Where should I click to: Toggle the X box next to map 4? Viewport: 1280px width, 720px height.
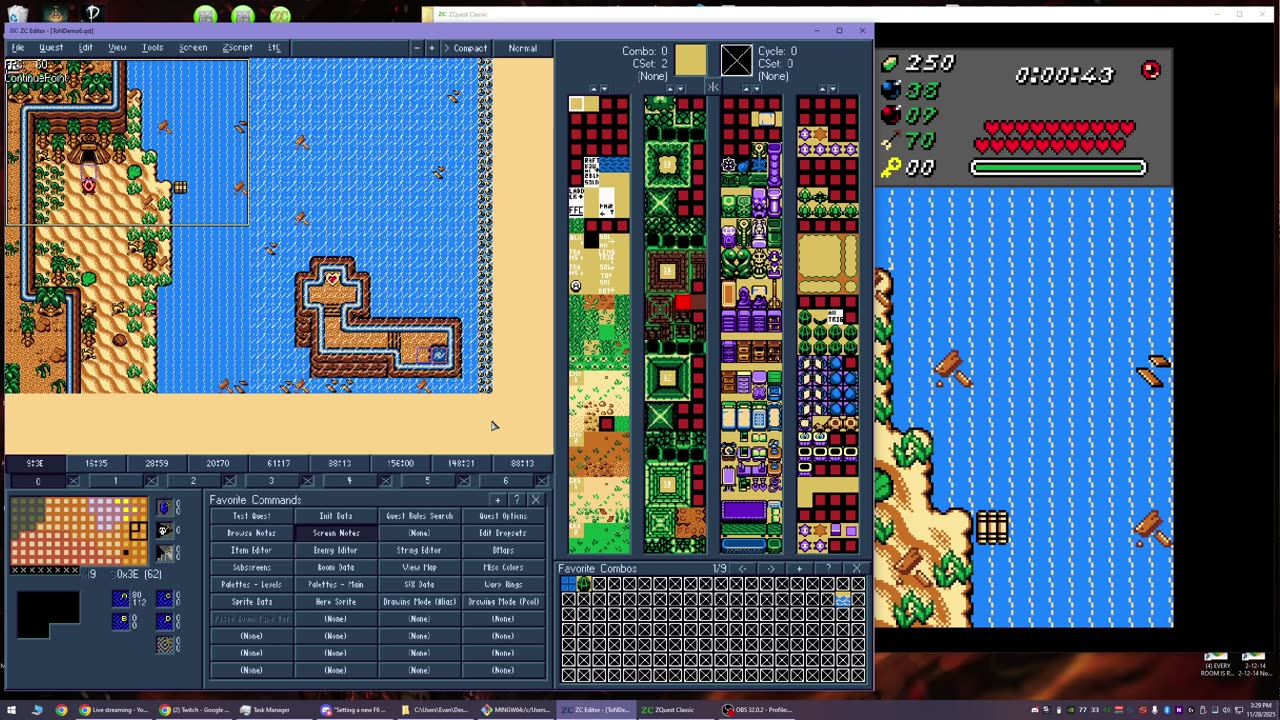coord(385,481)
